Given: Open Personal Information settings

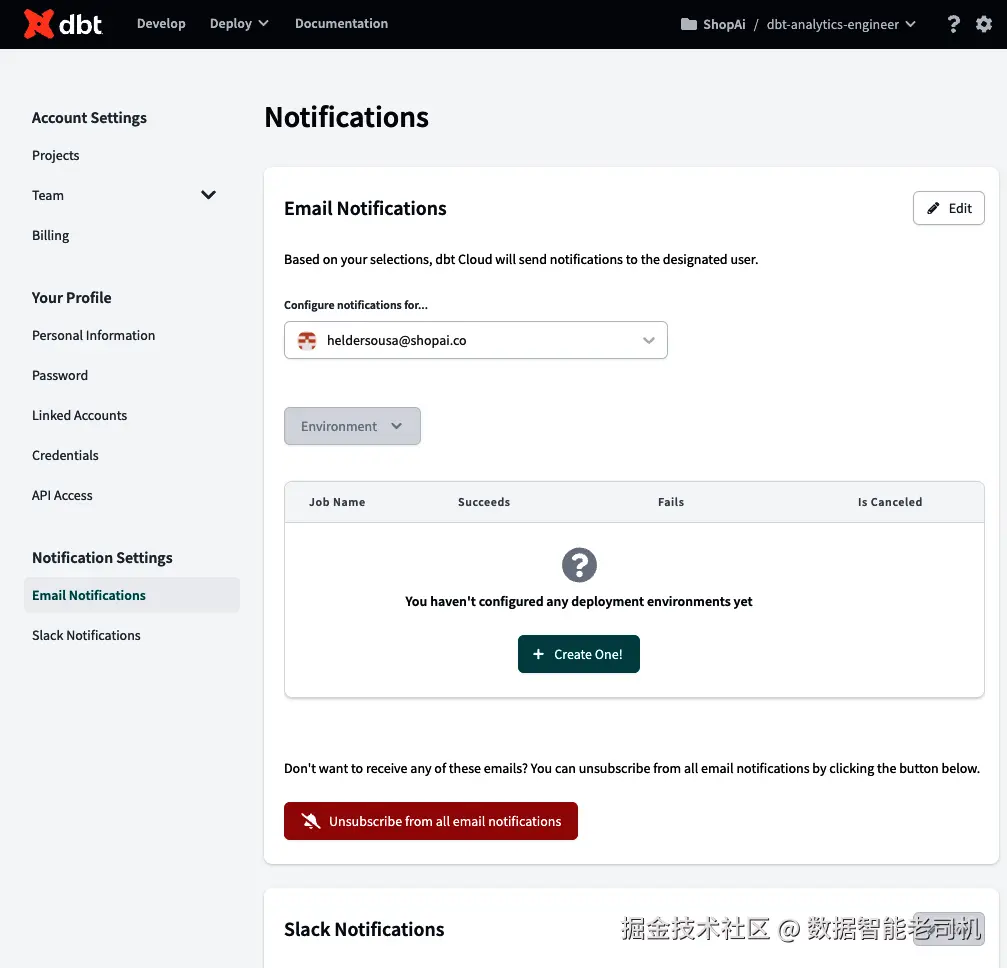Looking at the screenshot, I should pyautogui.click(x=94, y=335).
